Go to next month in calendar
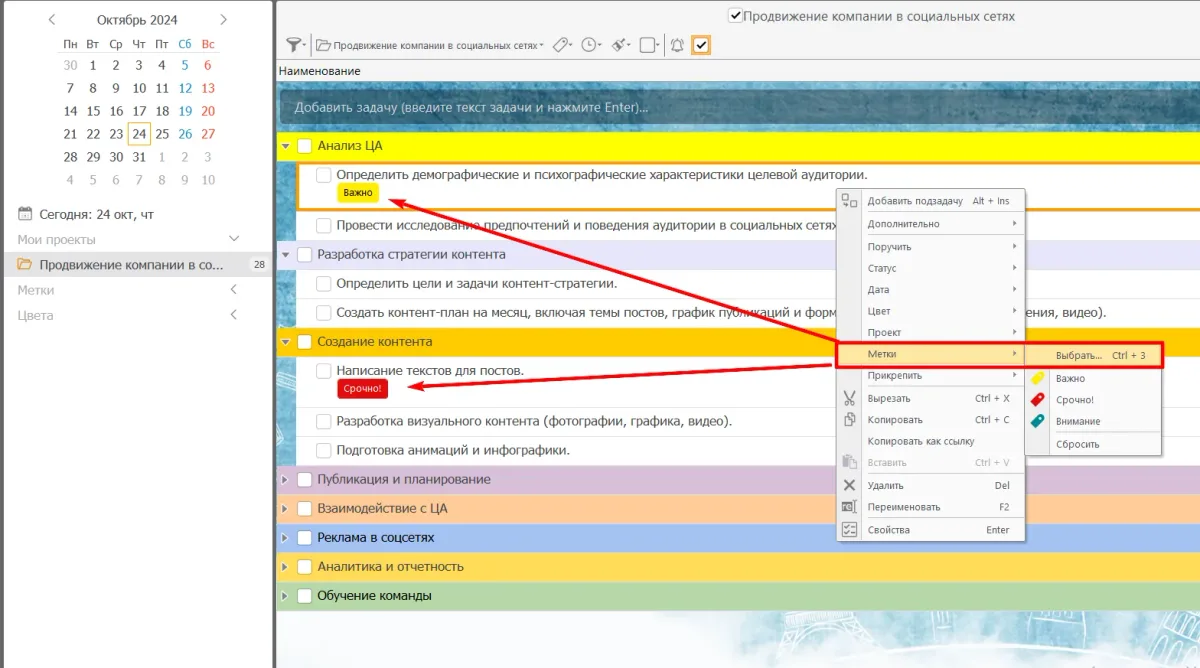 tap(223, 19)
